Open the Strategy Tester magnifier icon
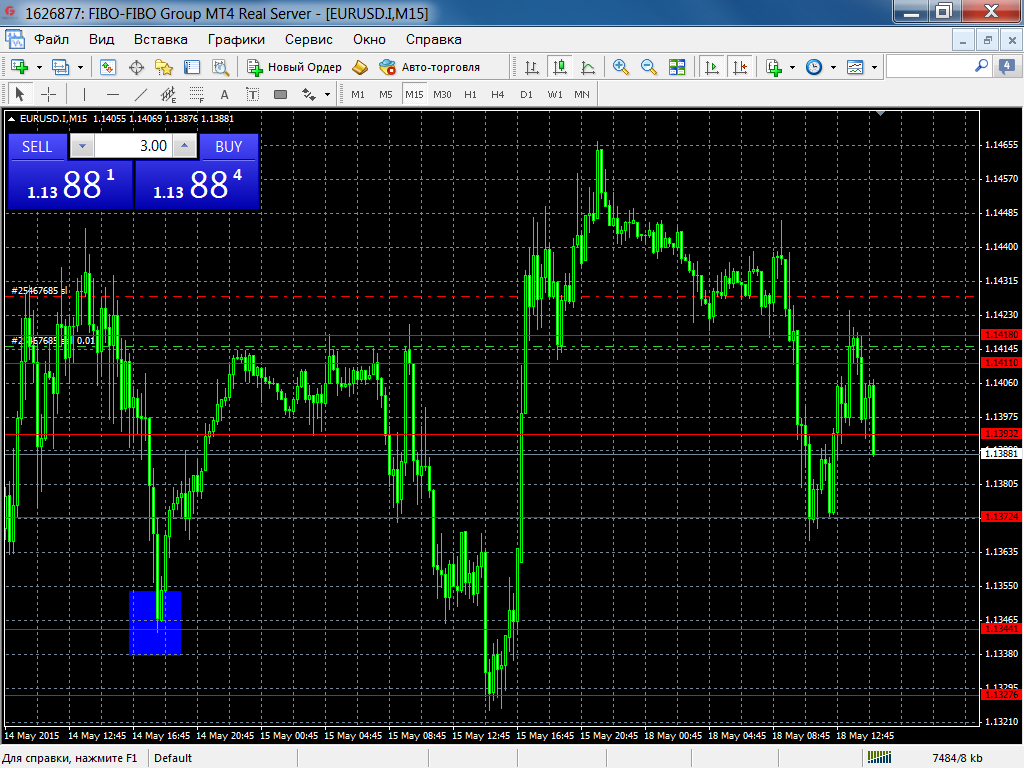This screenshot has width=1024, height=768. [221, 67]
